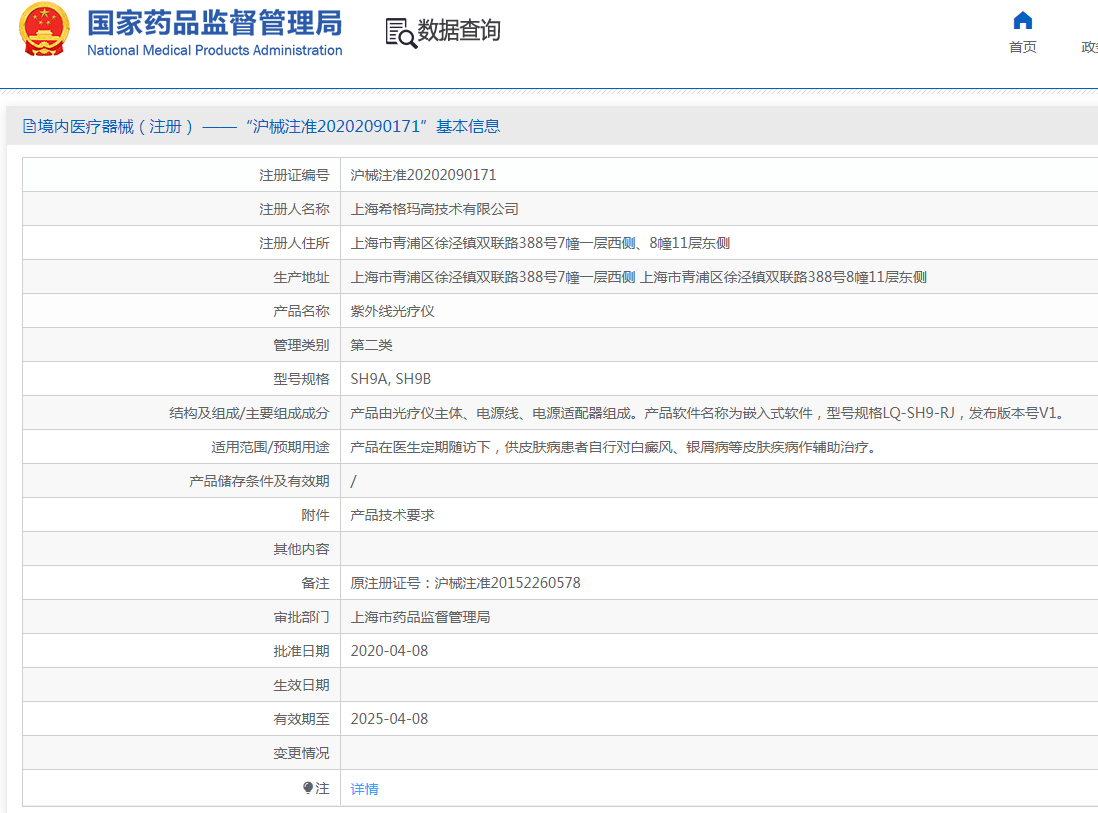Click the 产品名称 row label
Viewport: 1098px width, 813px height.
tap(301, 311)
